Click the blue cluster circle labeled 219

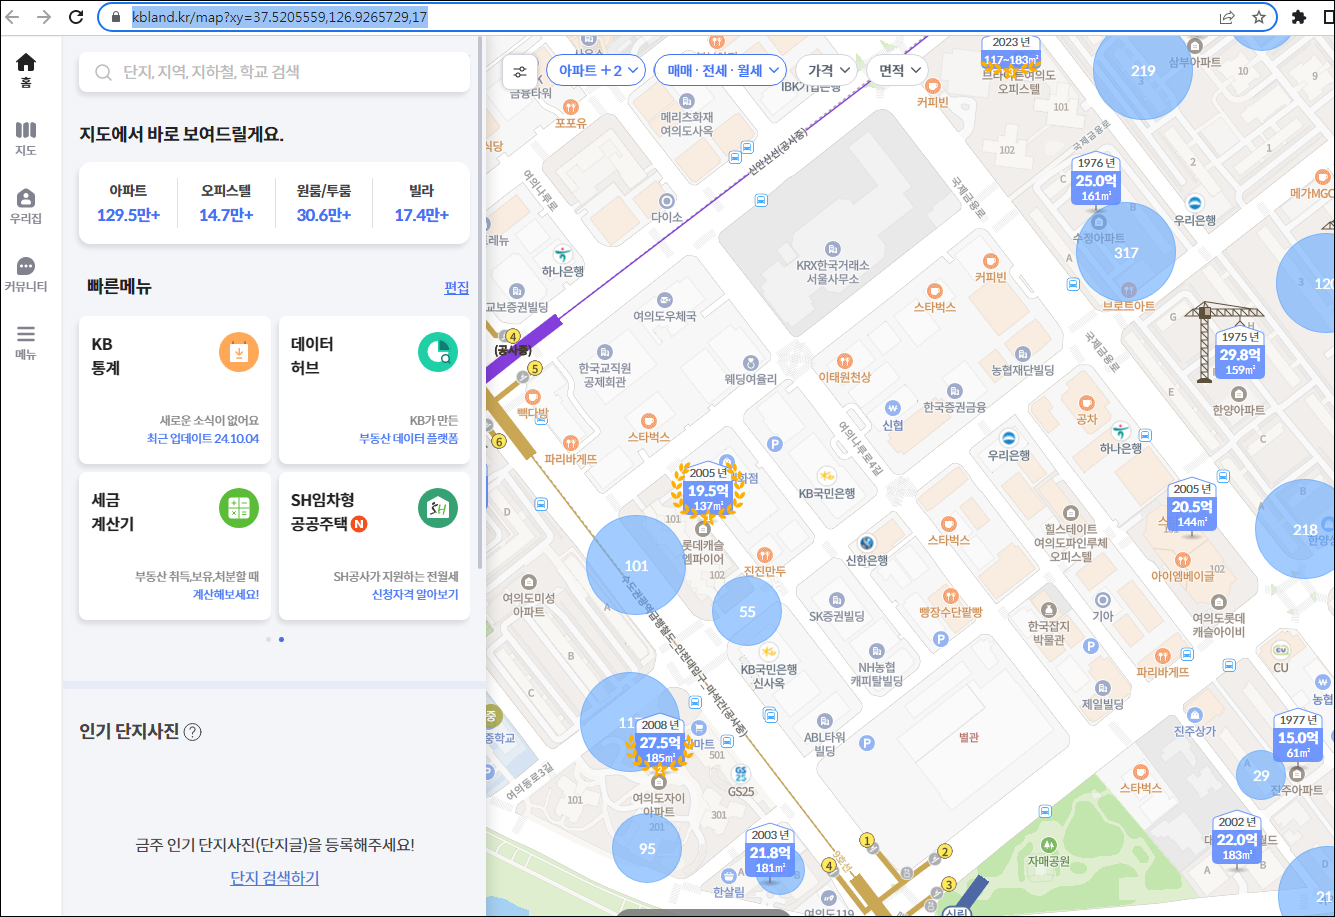pos(1143,71)
